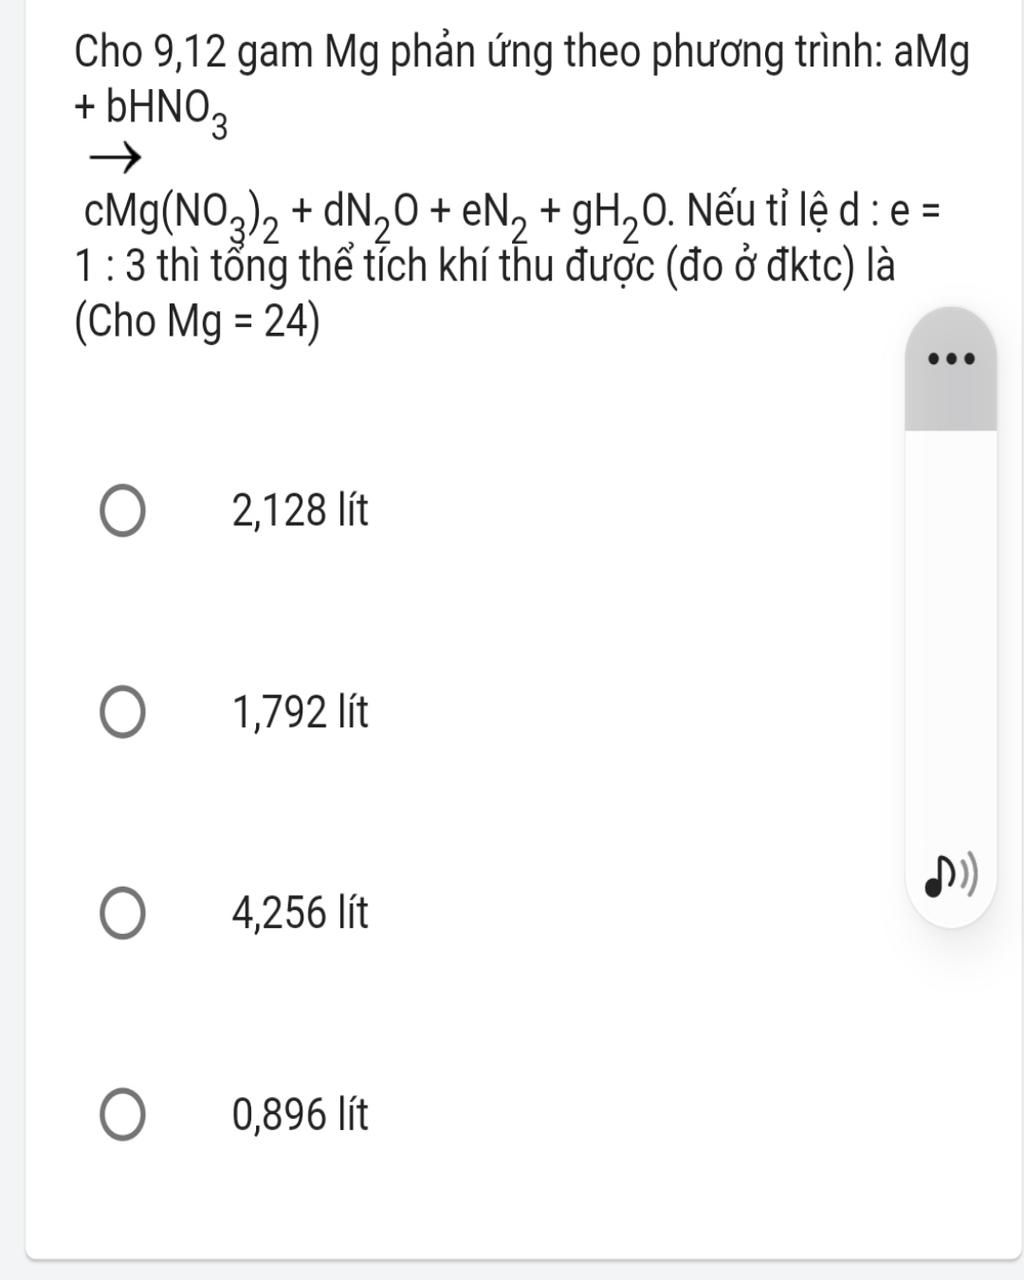Click the answer label "1,792 lít"

pyautogui.click(x=300, y=713)
